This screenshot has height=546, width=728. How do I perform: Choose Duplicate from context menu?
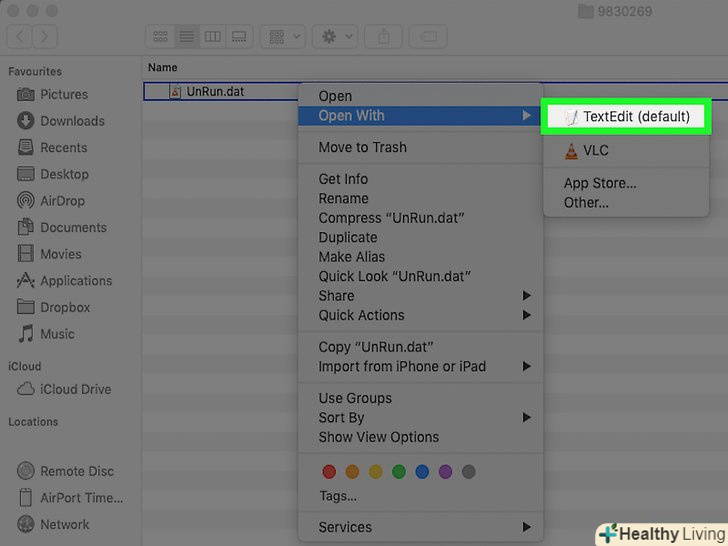pos(420,237)
